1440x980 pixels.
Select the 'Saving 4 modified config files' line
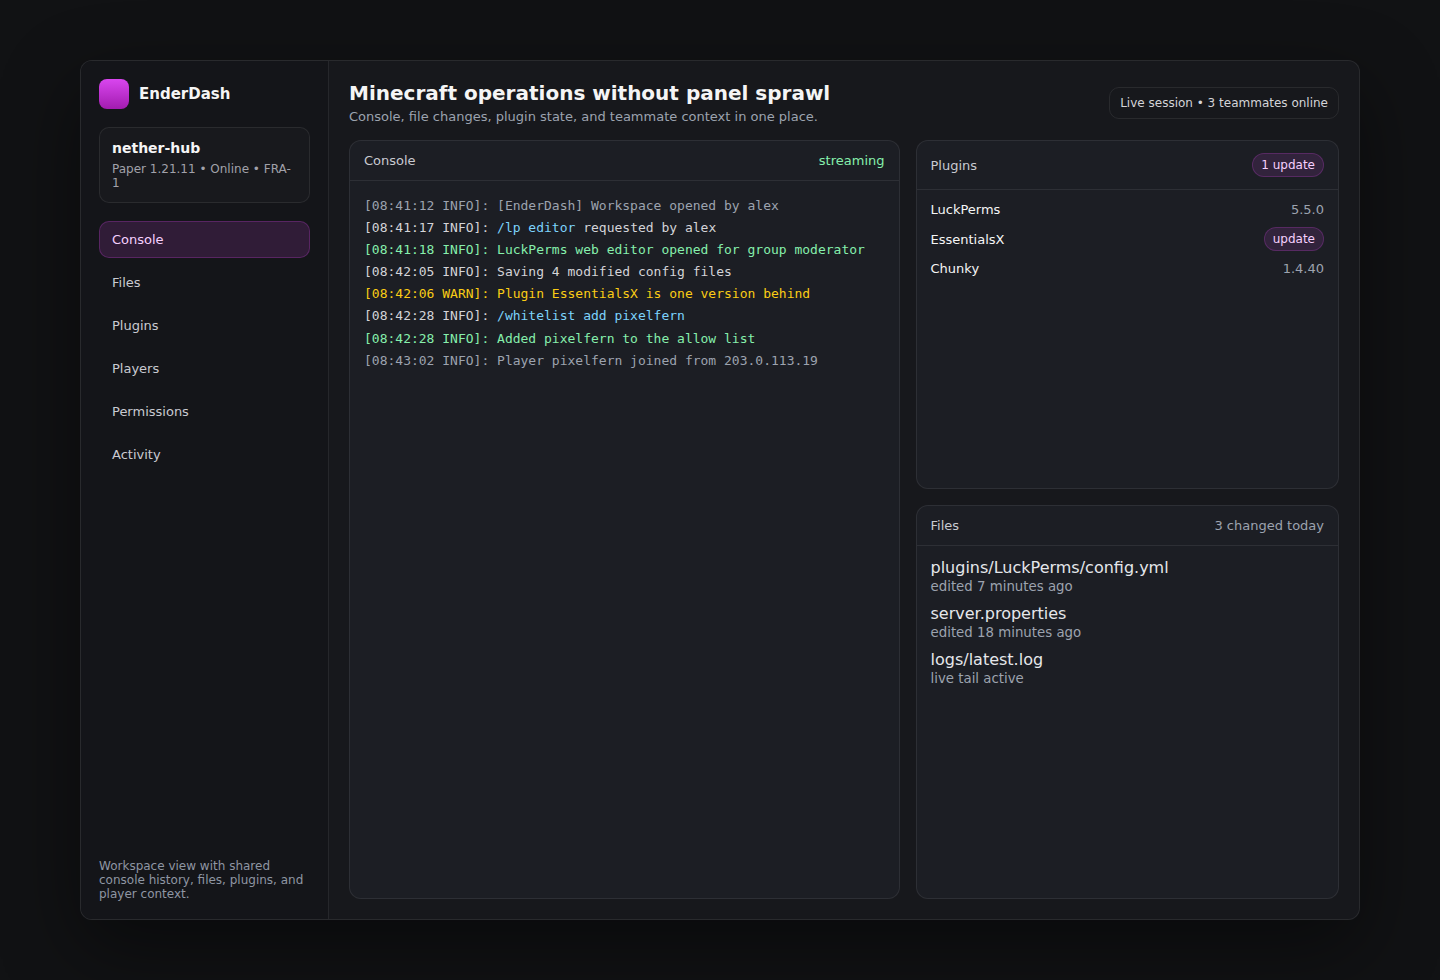548,272
